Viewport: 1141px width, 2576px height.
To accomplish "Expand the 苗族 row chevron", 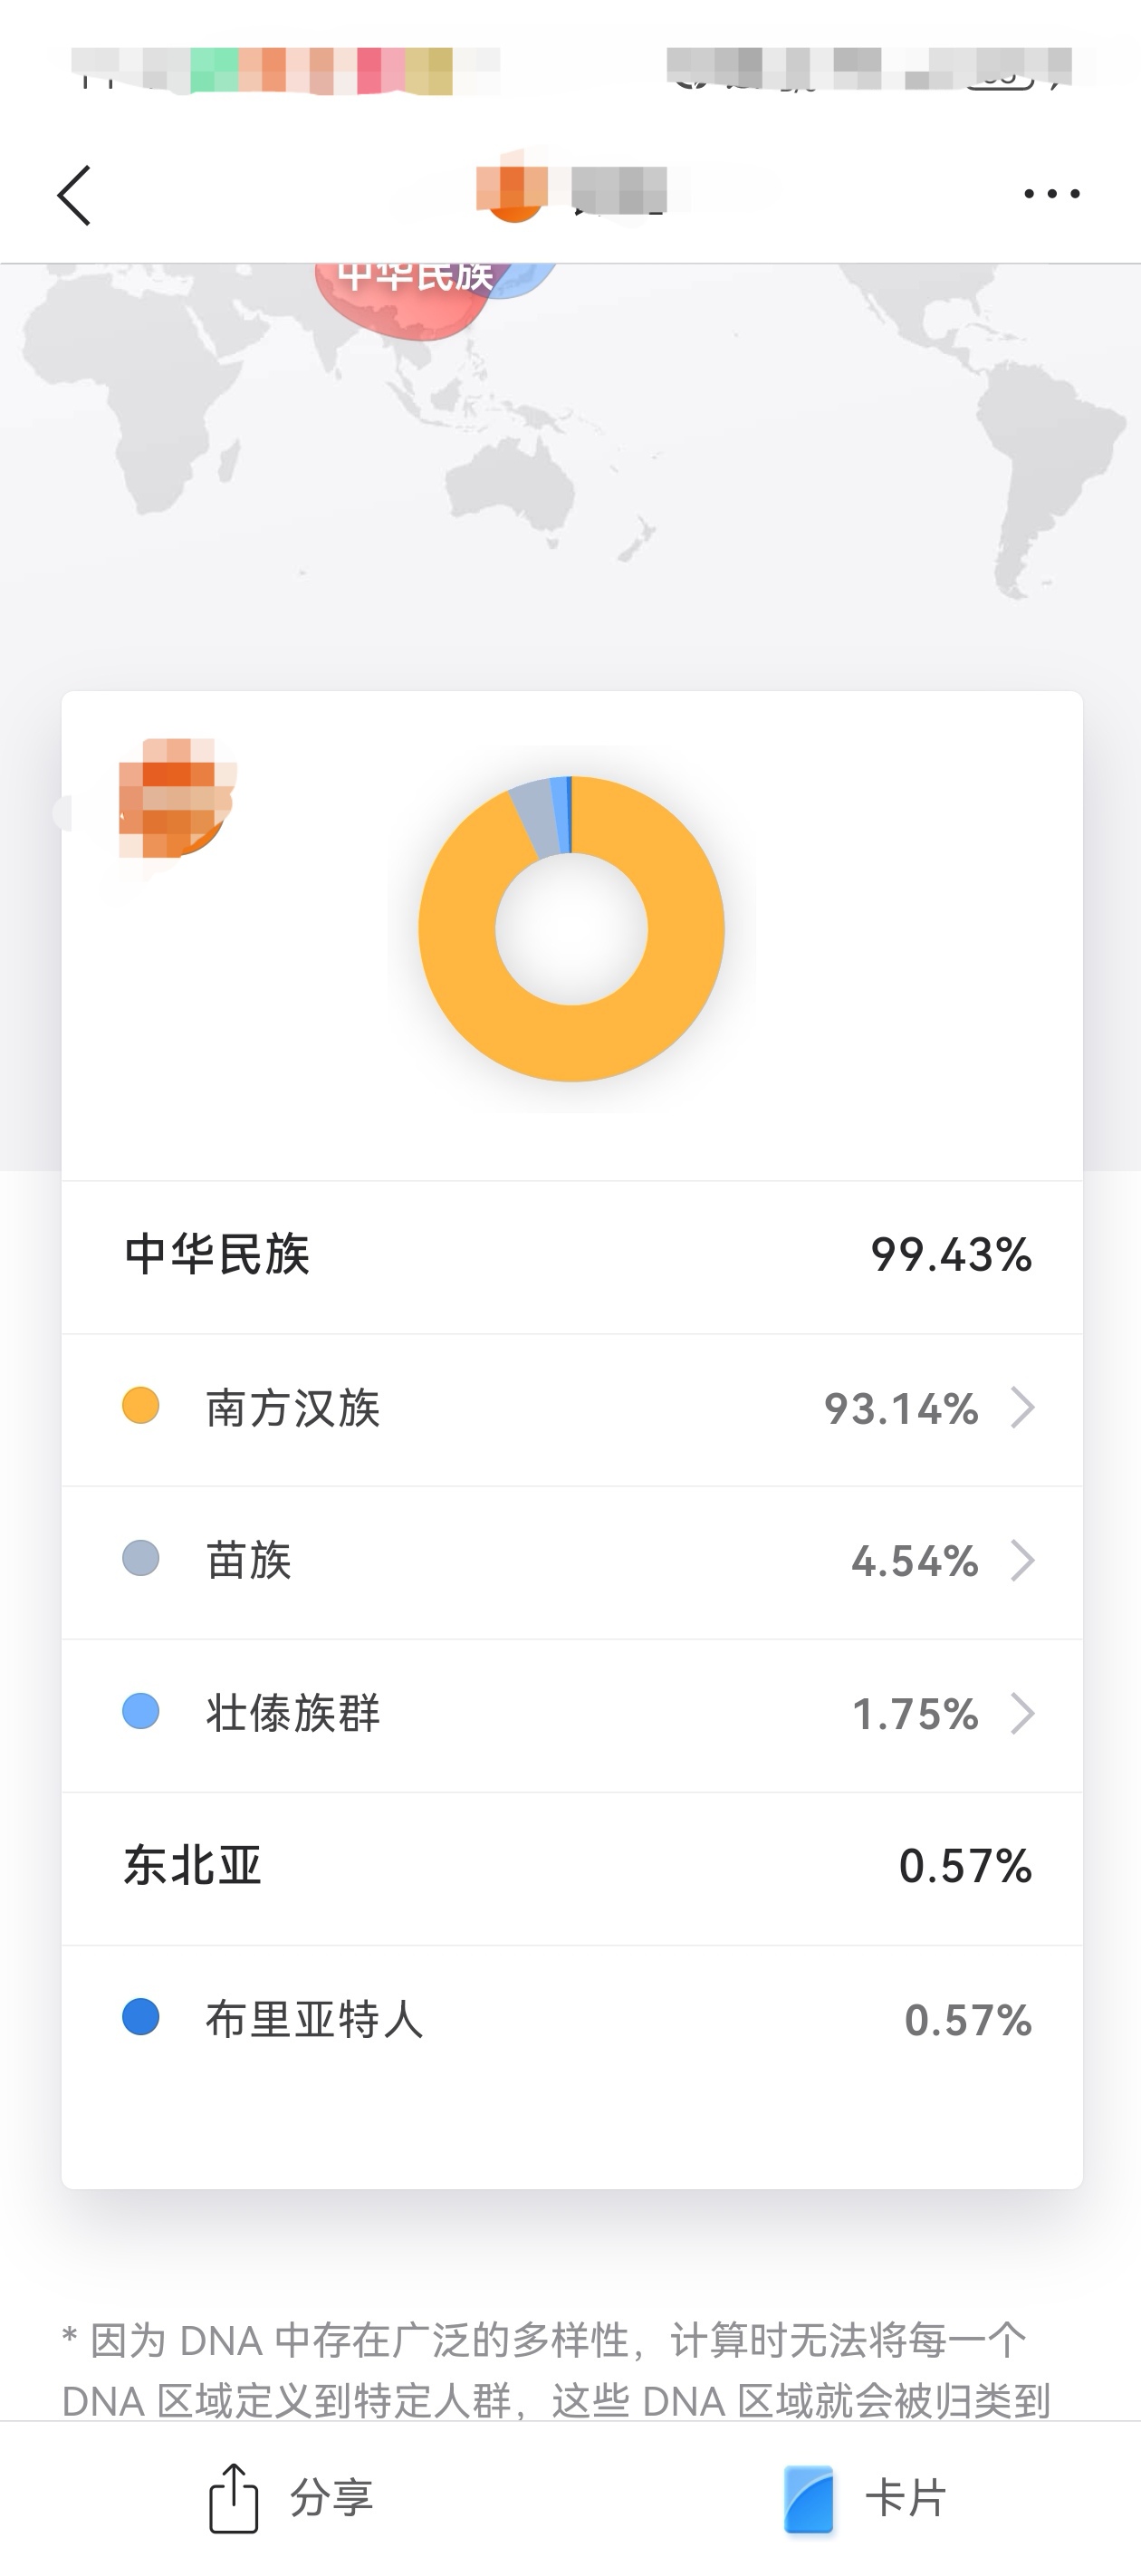I will [1022, 1560].
